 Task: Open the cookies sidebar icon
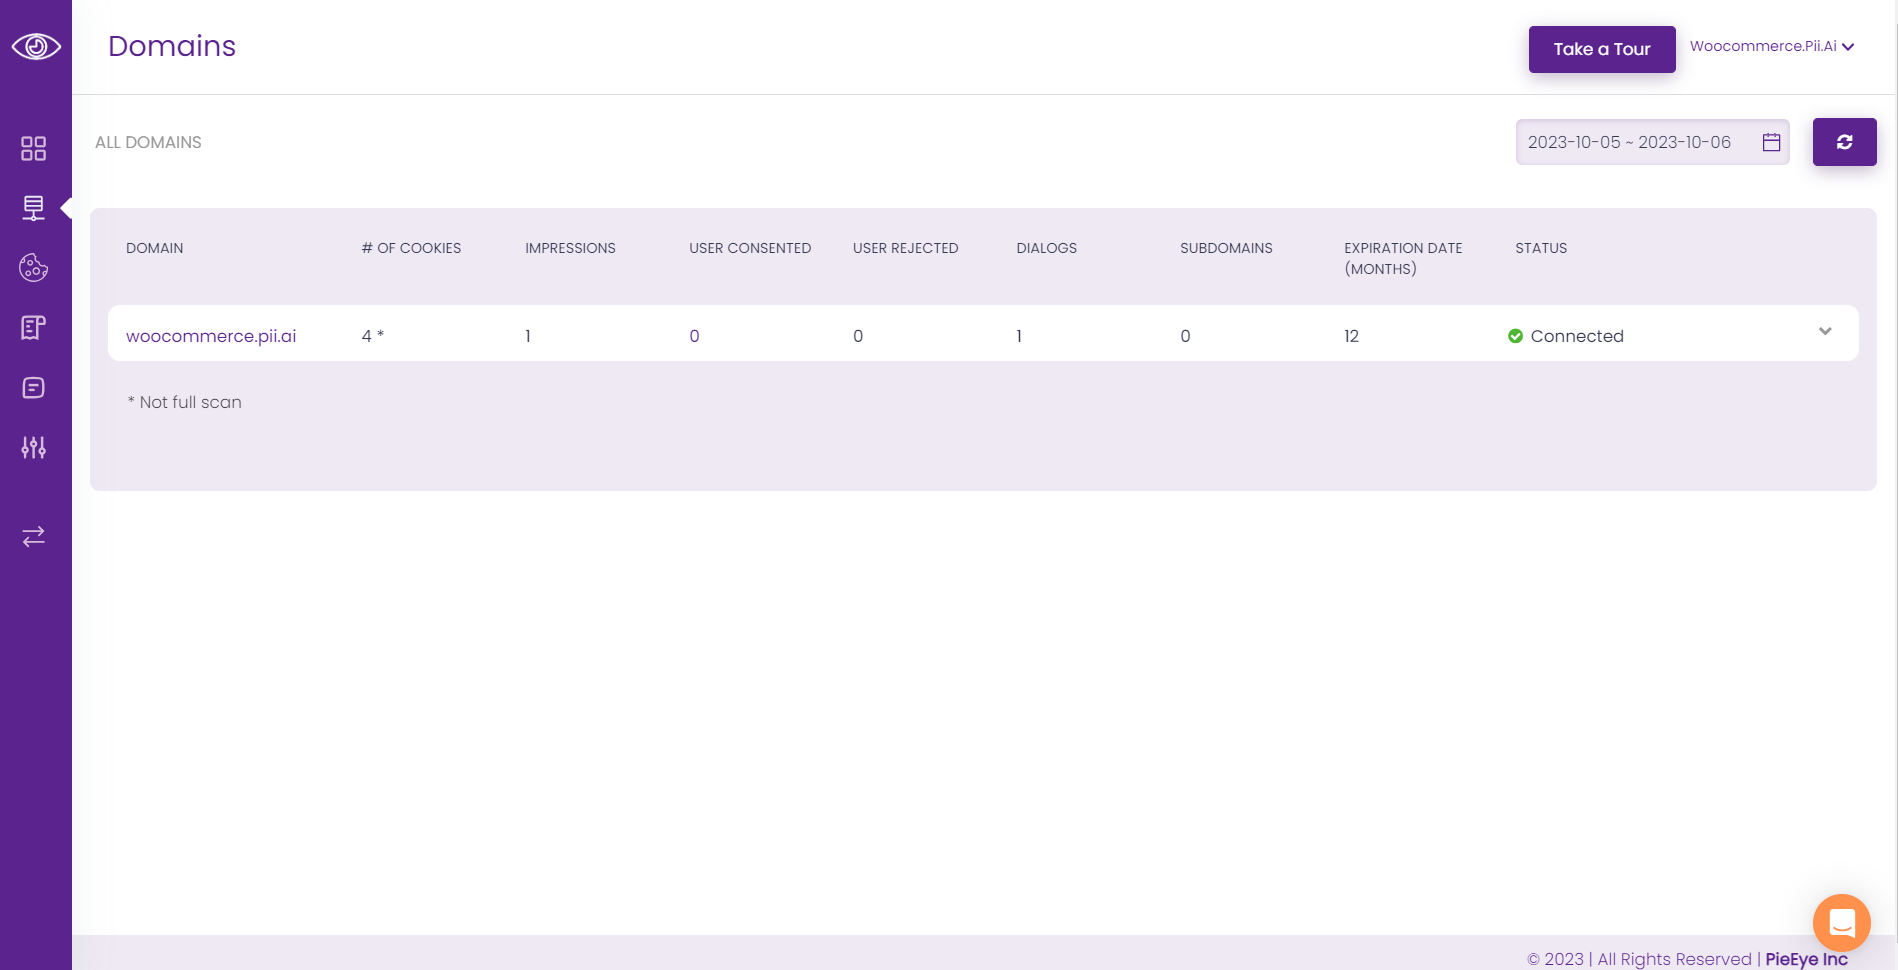34,267
